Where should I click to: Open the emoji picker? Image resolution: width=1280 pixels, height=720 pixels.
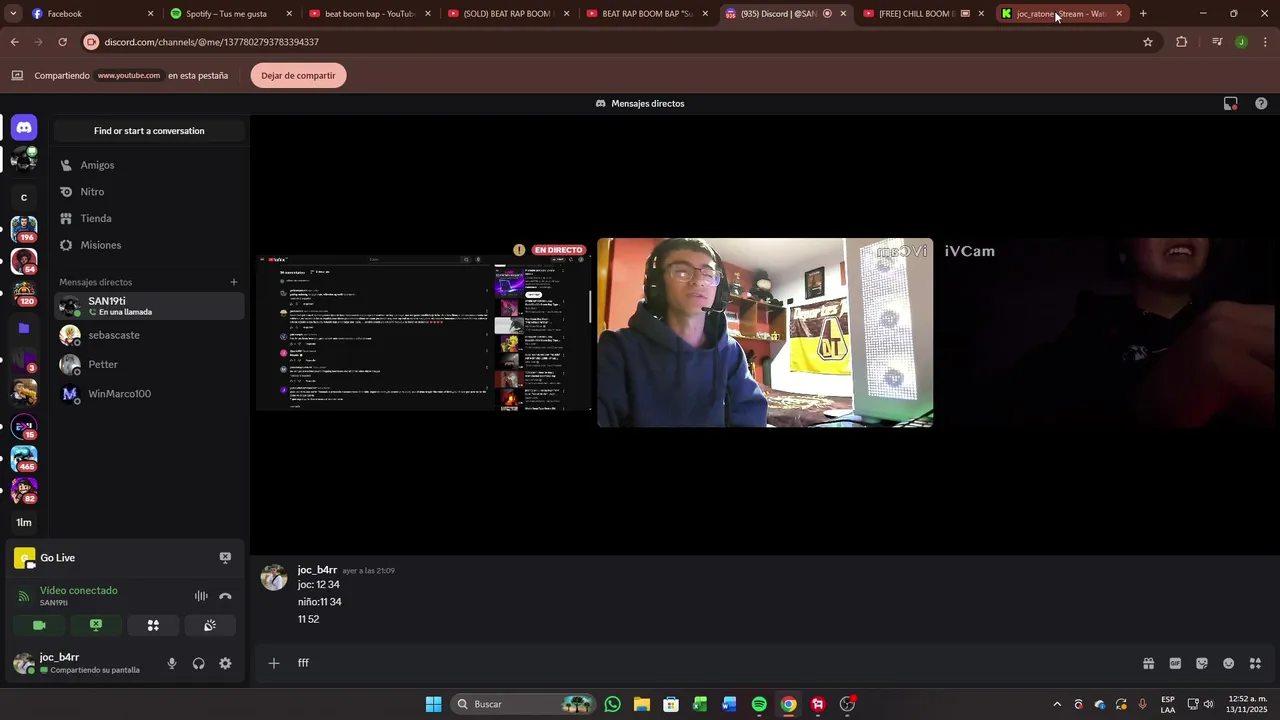1229,663
